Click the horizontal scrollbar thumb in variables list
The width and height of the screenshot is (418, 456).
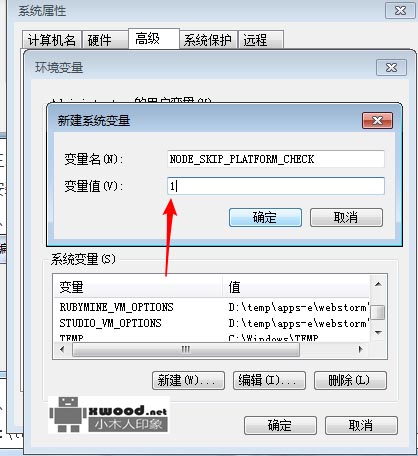(186, 349)
